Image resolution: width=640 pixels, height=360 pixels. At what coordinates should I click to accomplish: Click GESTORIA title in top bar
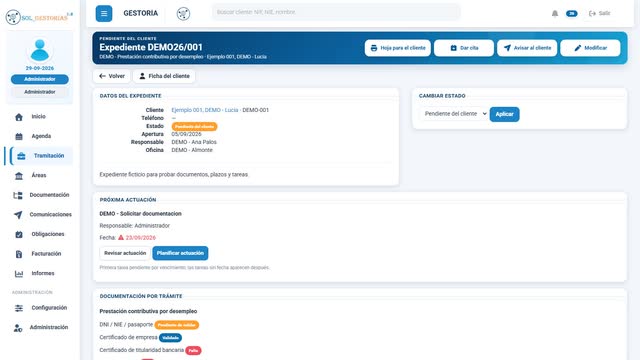click(140, 13)
